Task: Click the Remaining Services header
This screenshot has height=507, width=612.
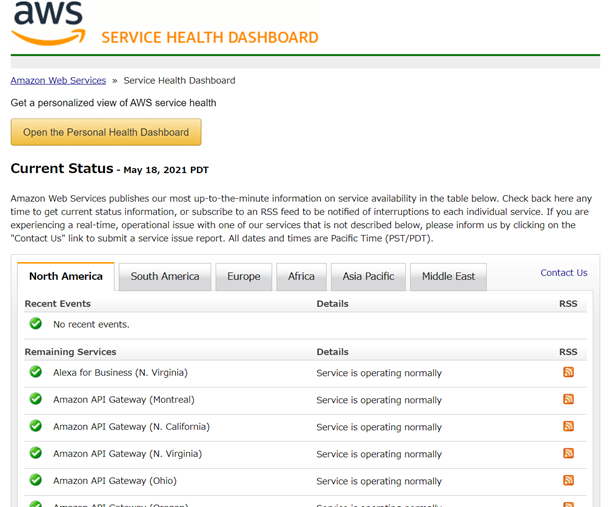Action: click(71, 352)
